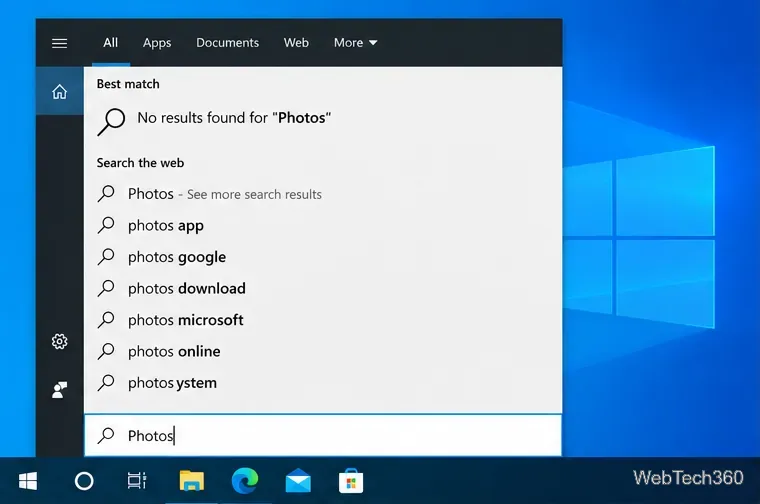Open 'Photos - See more search results'
This screenshot has width=760, height=504.
[323, 194]
